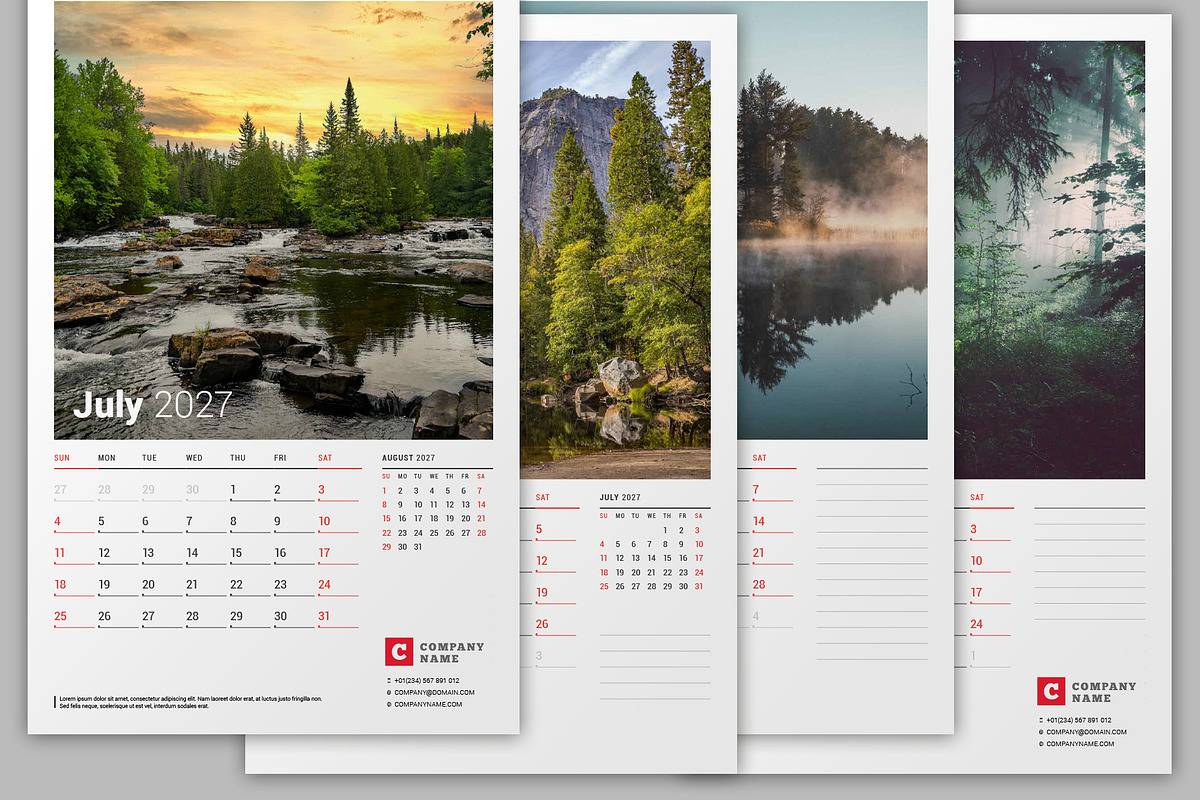Viewport: 1200px width, 800px height.
Task: Select Saturday 28 on the third calendar page
Action: click(759, 585)
